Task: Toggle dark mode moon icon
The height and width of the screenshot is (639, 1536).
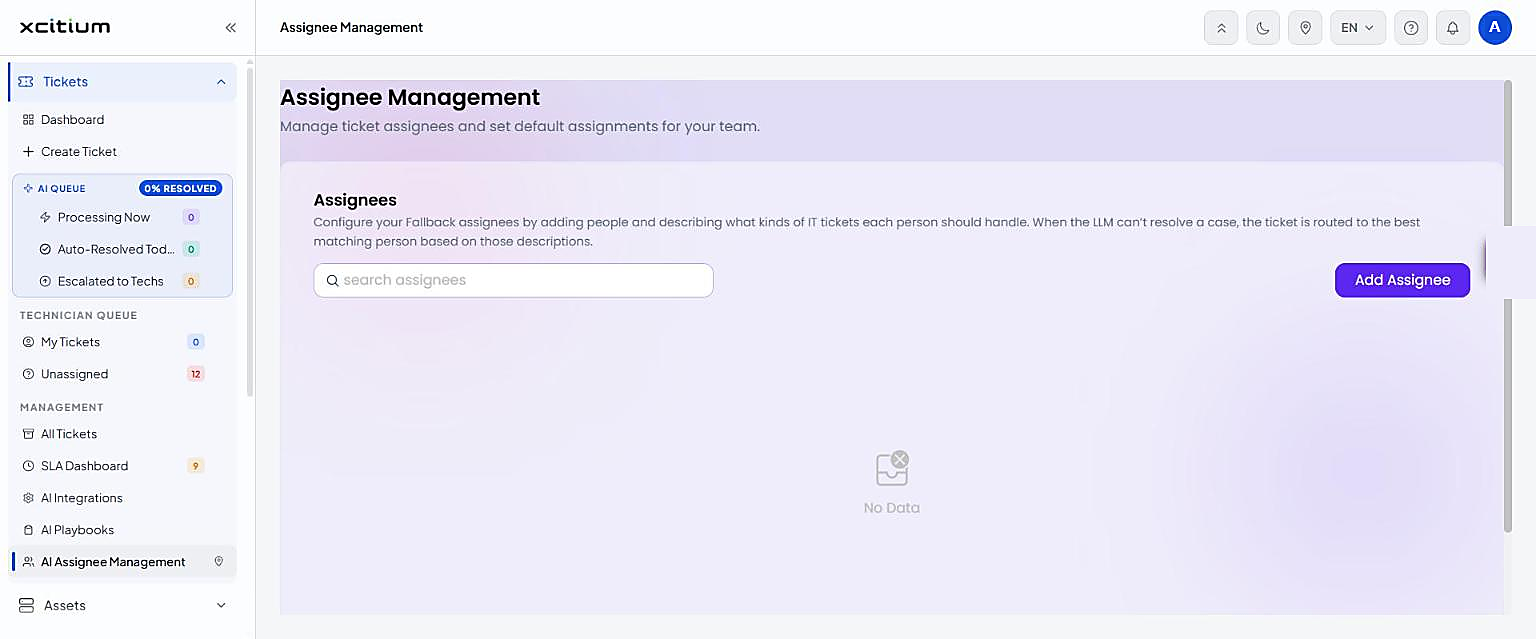Action: [x=1263, y=28]
